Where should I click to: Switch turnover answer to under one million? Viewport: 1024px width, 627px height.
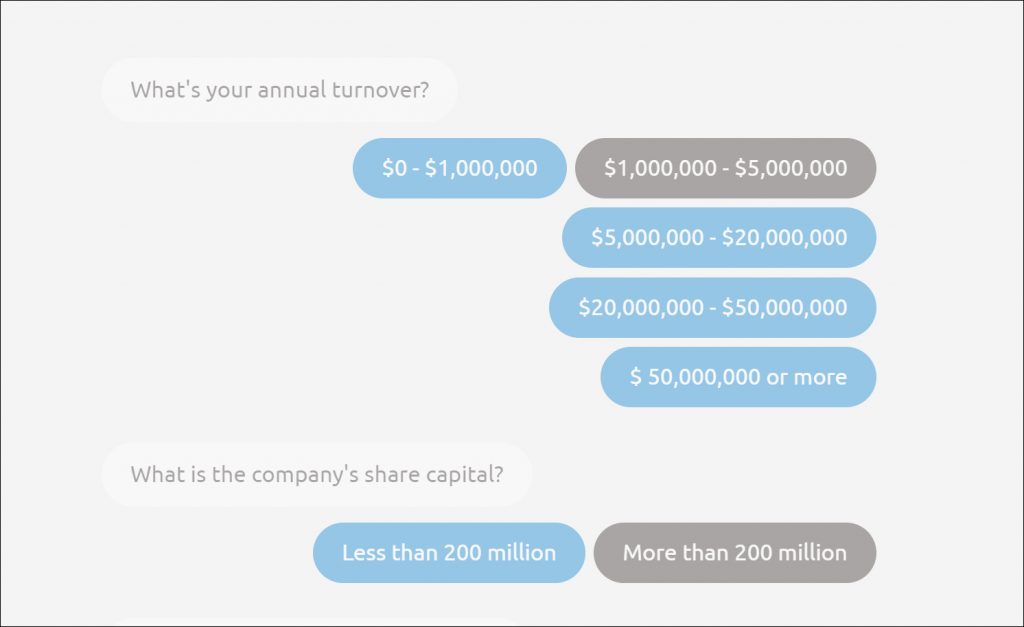pos(459,168)
